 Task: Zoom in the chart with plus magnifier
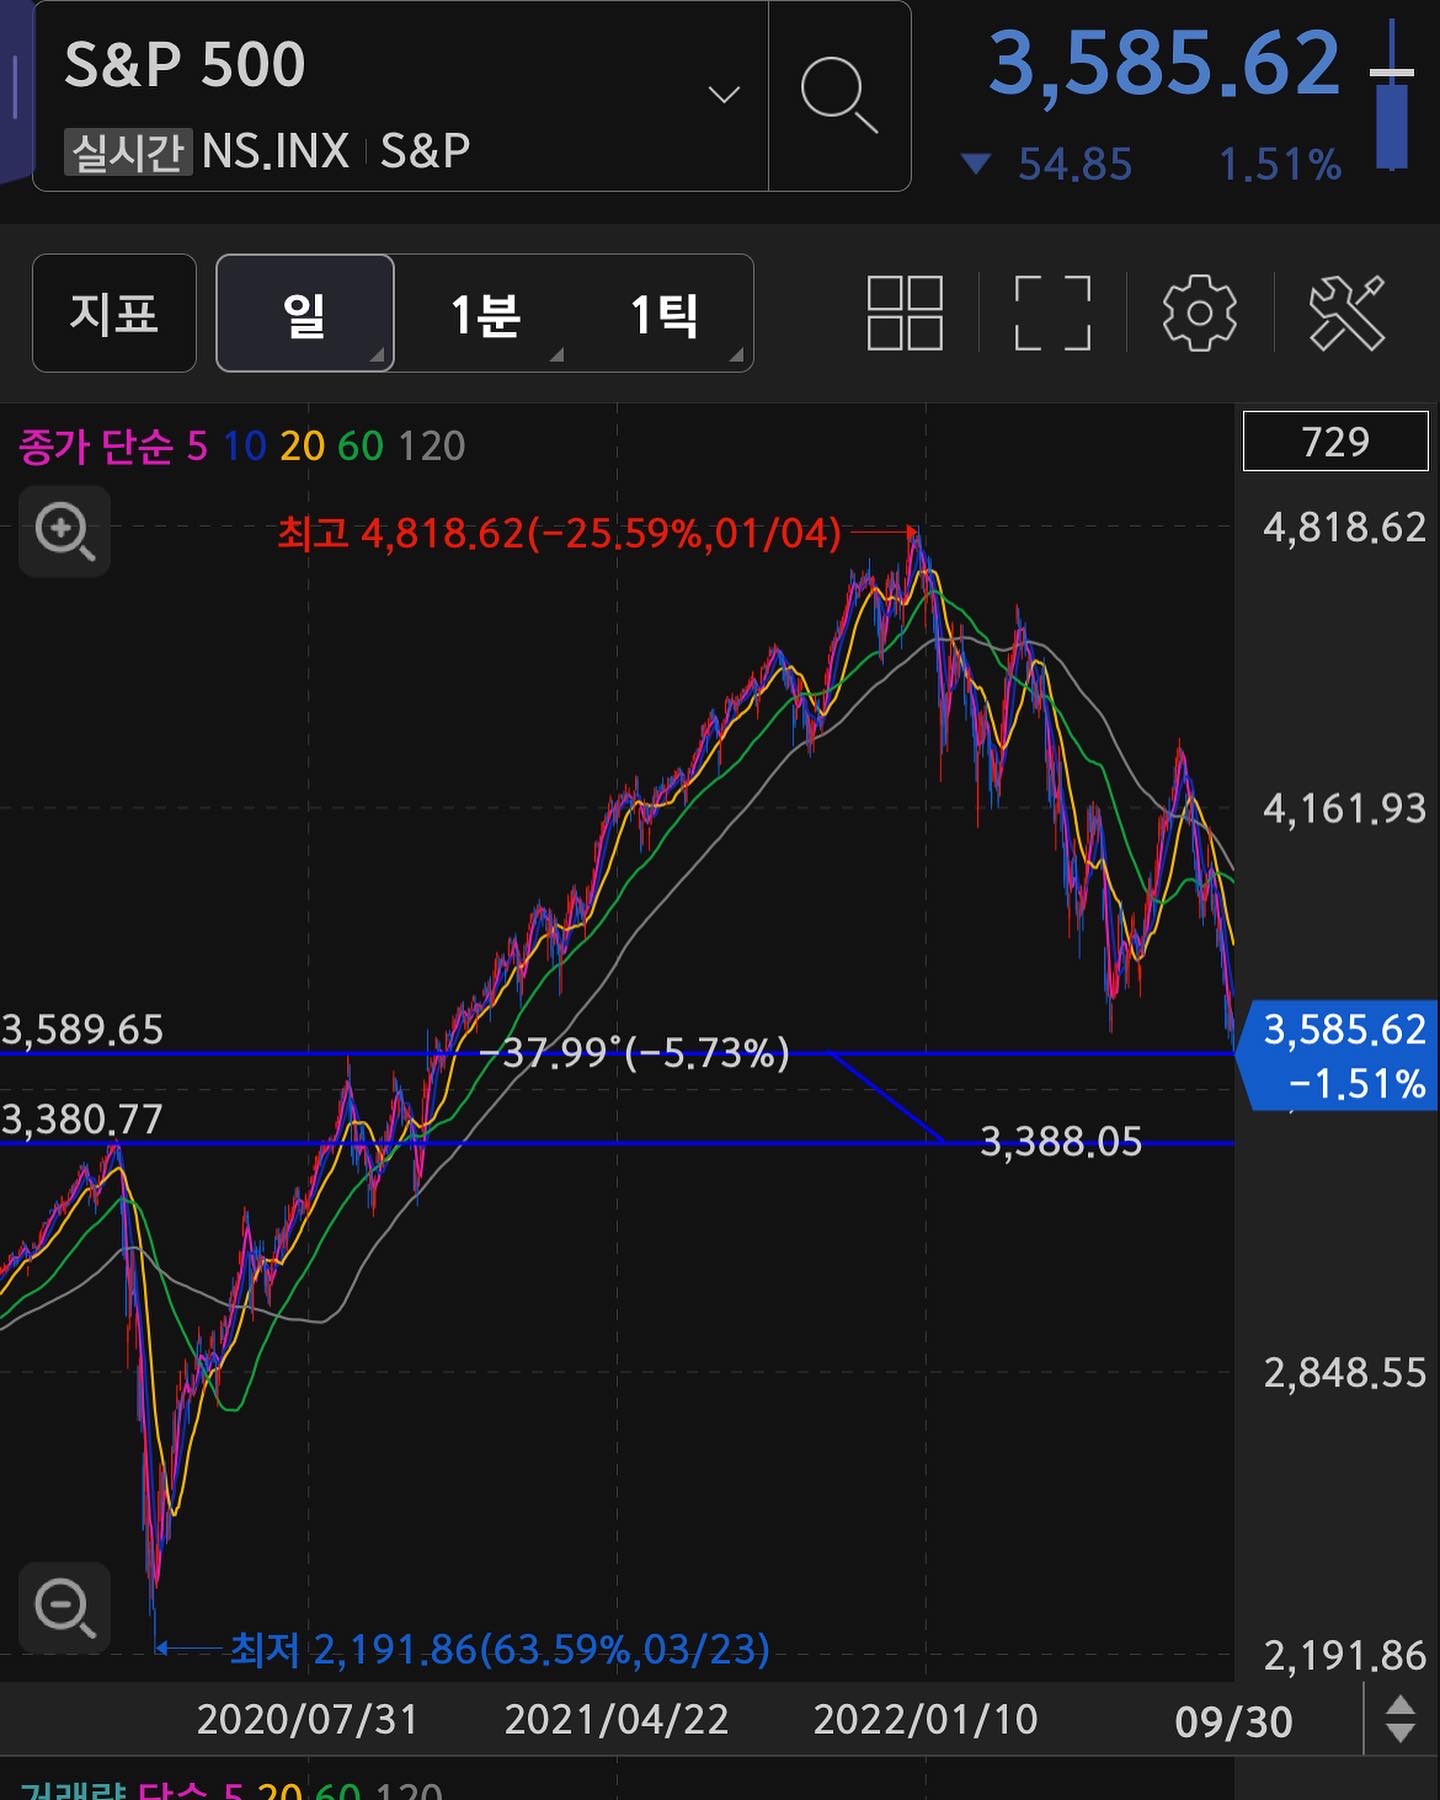pos(65,531)
